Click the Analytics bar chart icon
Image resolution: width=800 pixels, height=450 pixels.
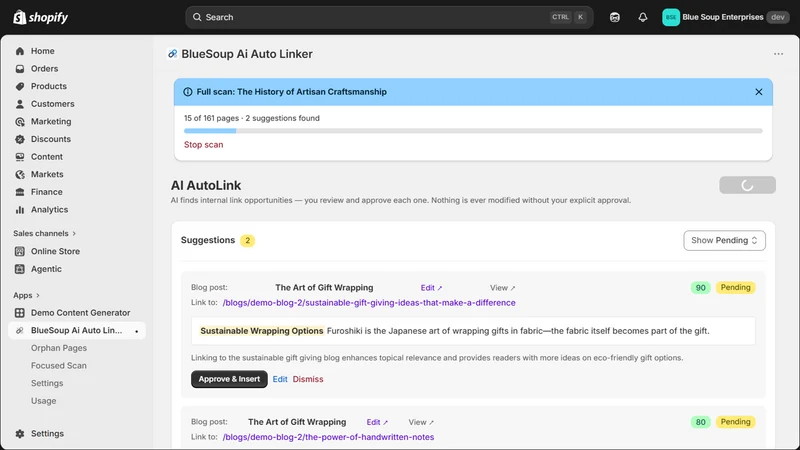(x=20, y=210)
